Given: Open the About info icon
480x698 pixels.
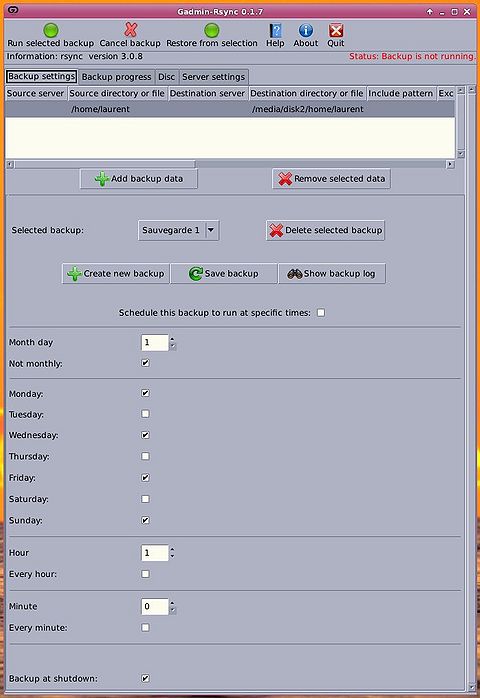Looking at the screenshot, I should (305, 30).
